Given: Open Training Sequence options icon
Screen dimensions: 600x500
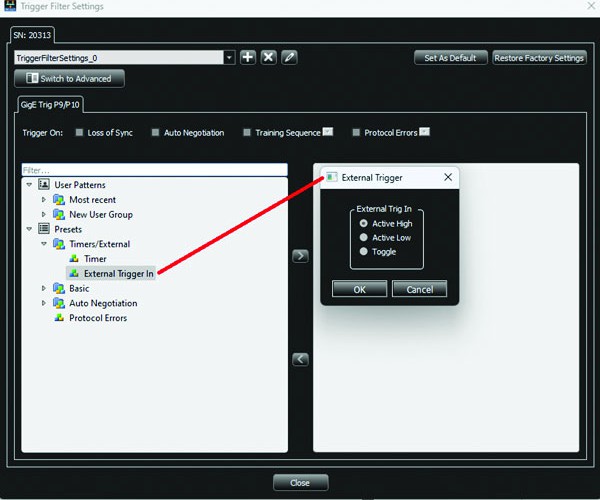Looking at the screenshot, I should click(328, 132).
